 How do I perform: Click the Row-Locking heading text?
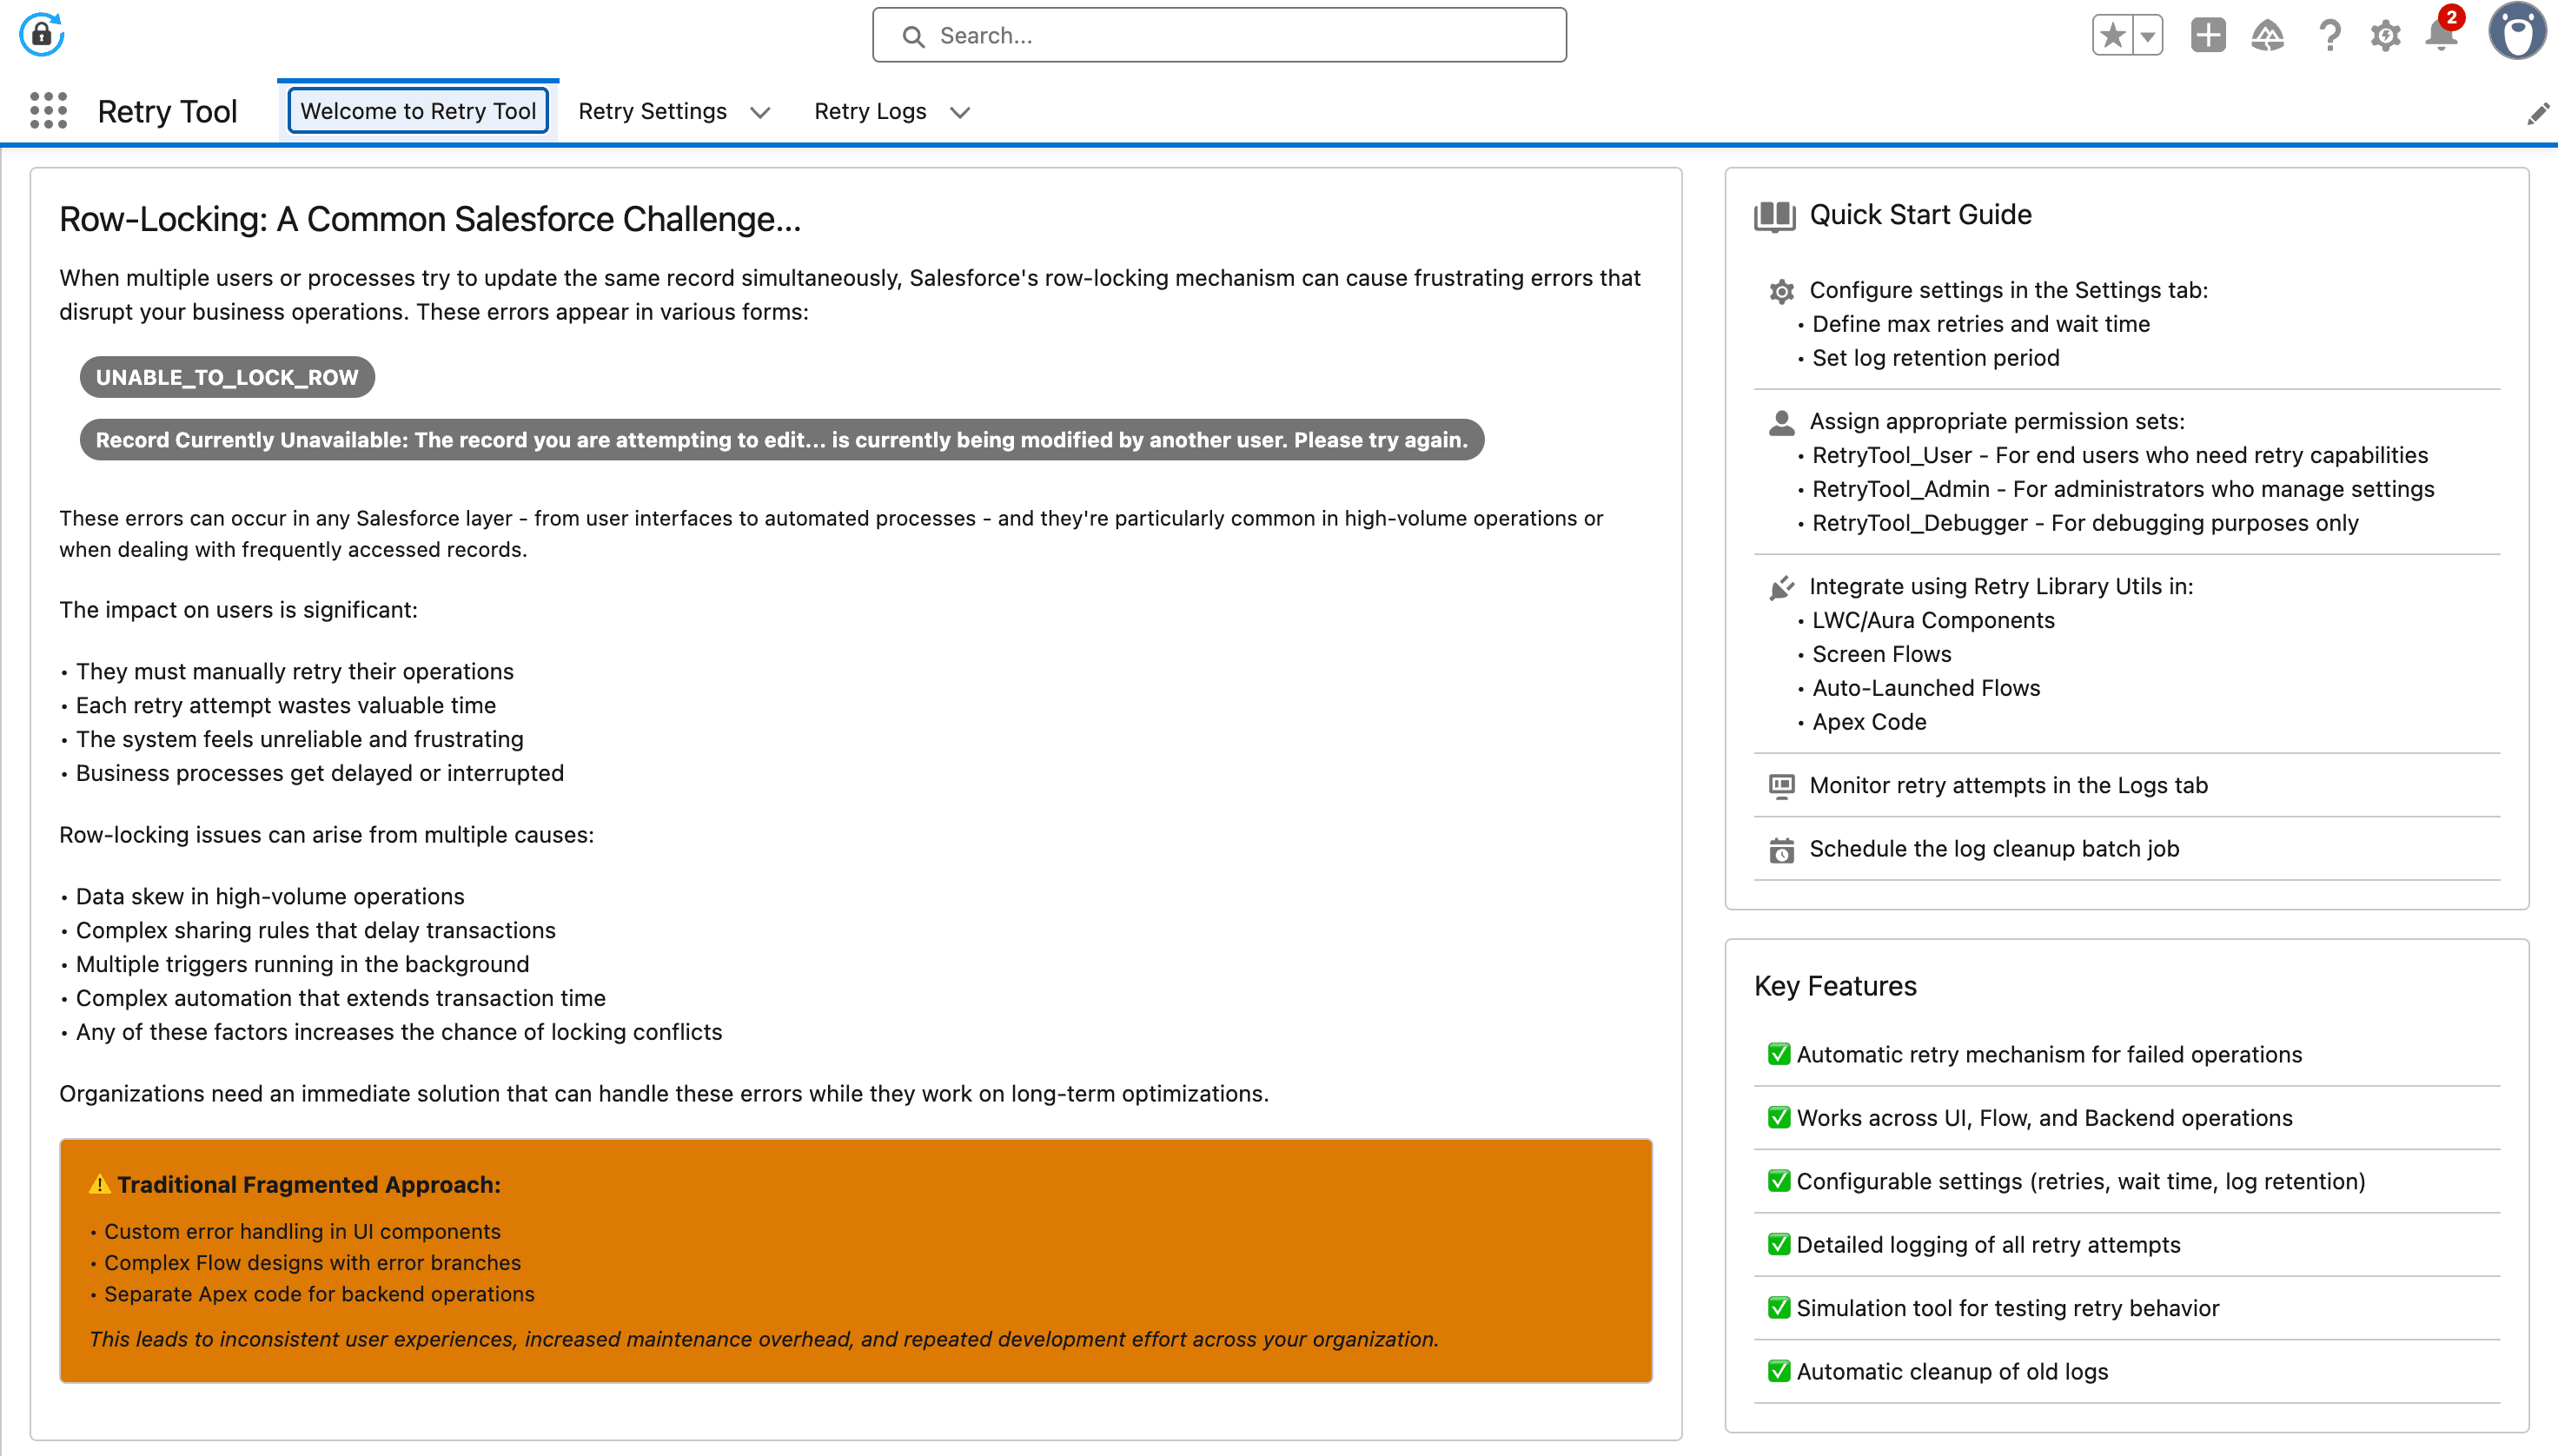click(430, 219)
